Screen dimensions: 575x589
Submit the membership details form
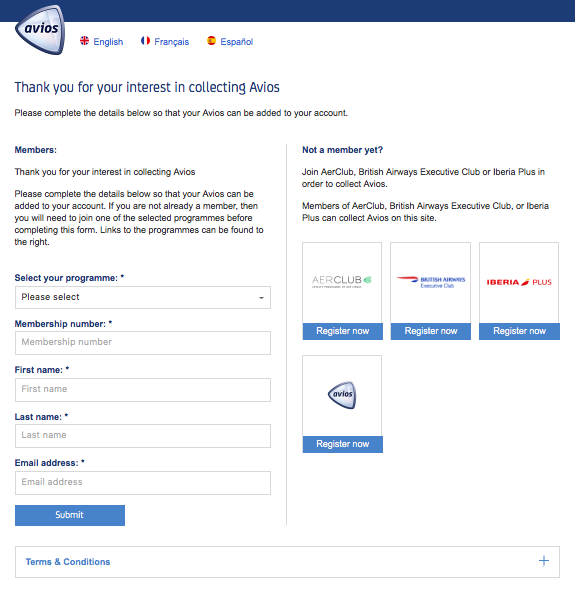70,515
